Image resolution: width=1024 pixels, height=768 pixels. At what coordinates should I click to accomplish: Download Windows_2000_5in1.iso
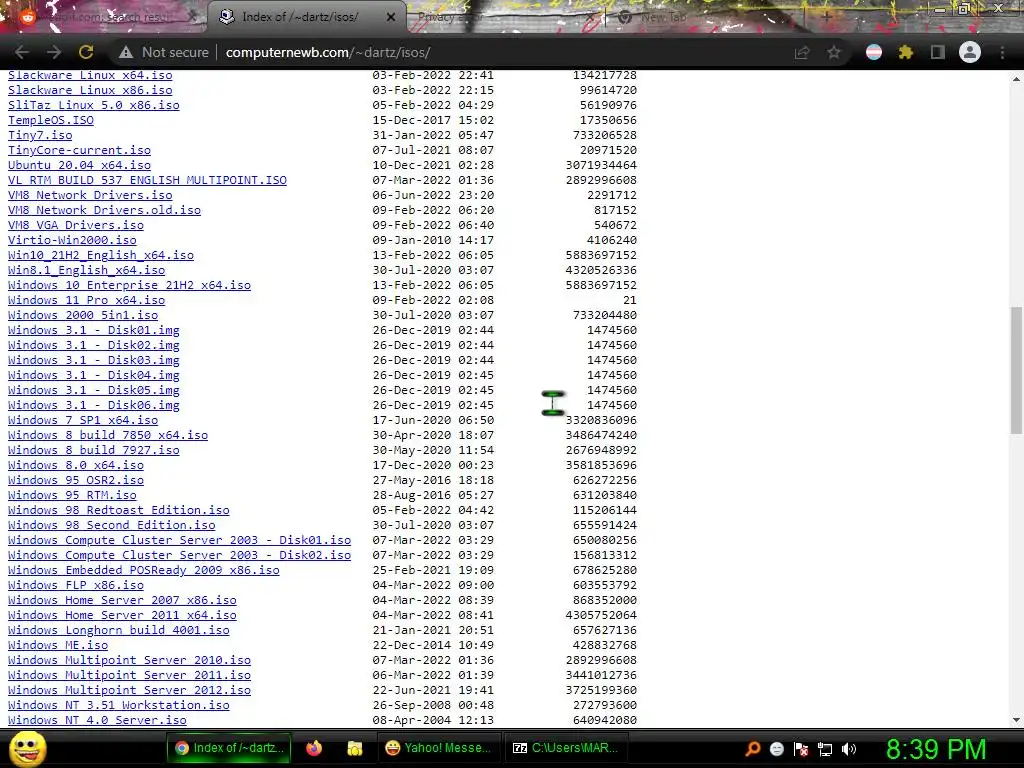point(83,315)
